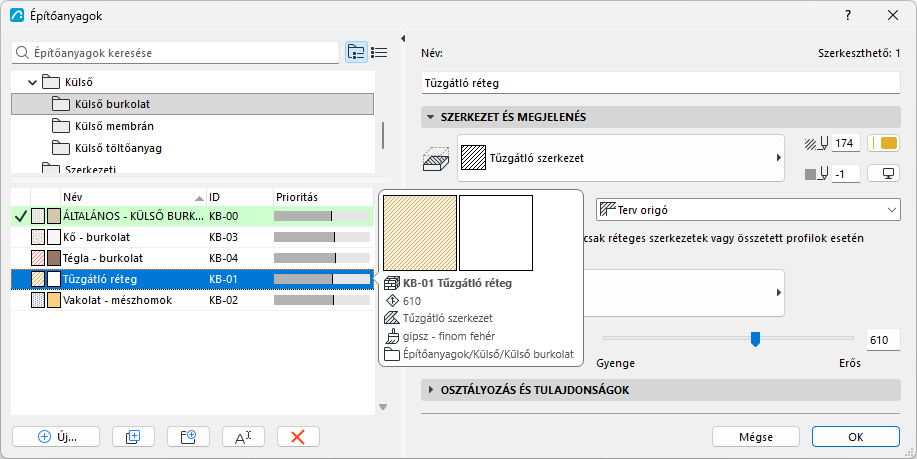Select ÁLTALÁNOS - KÜLSŐ BURK... row
The image size is (917, 459).
(192, 216)
